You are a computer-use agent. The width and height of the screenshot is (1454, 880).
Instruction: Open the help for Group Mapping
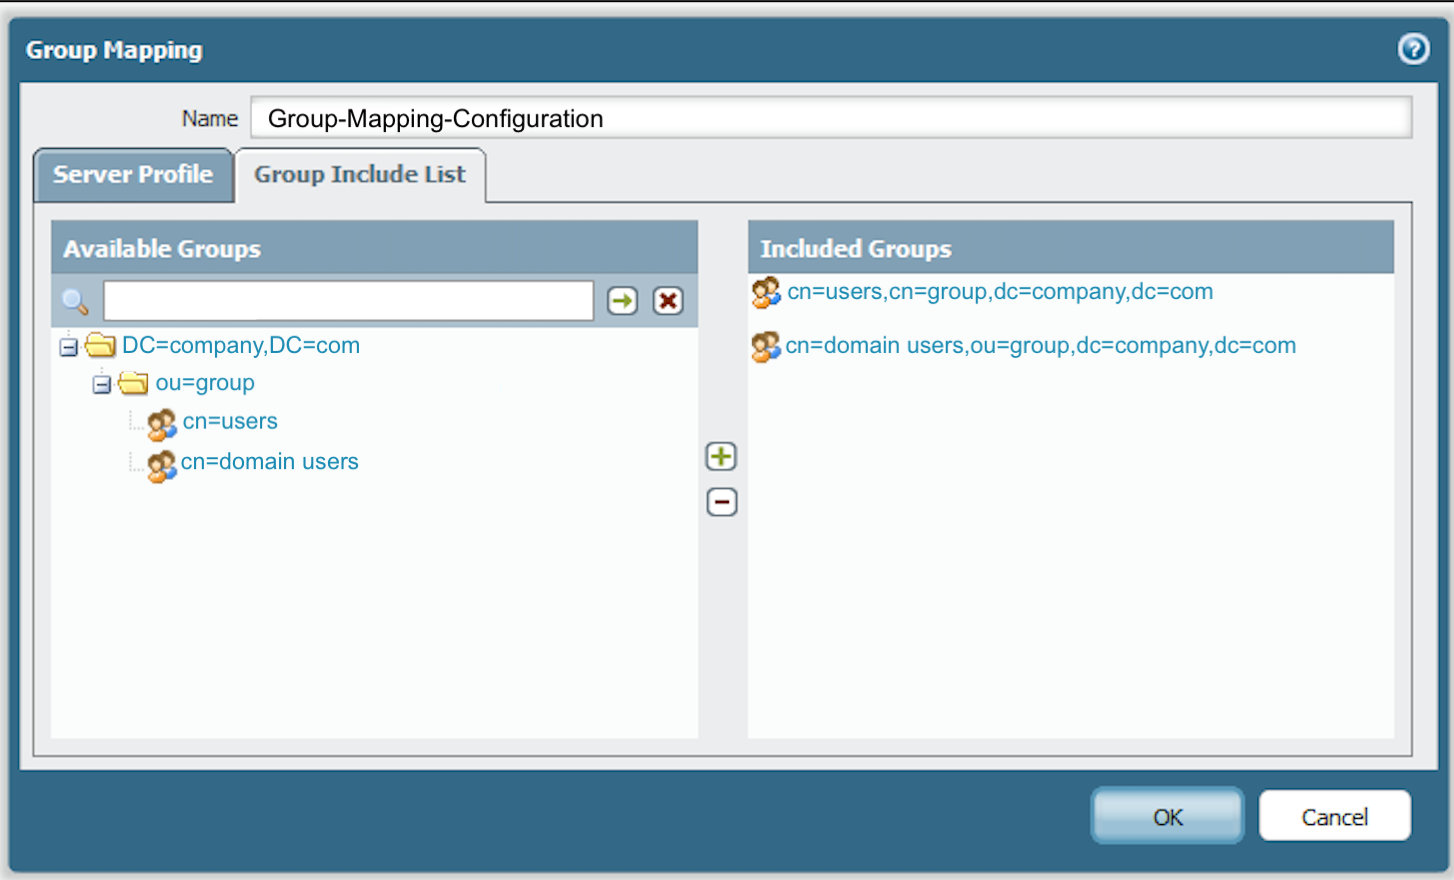tap(1414, 49)
